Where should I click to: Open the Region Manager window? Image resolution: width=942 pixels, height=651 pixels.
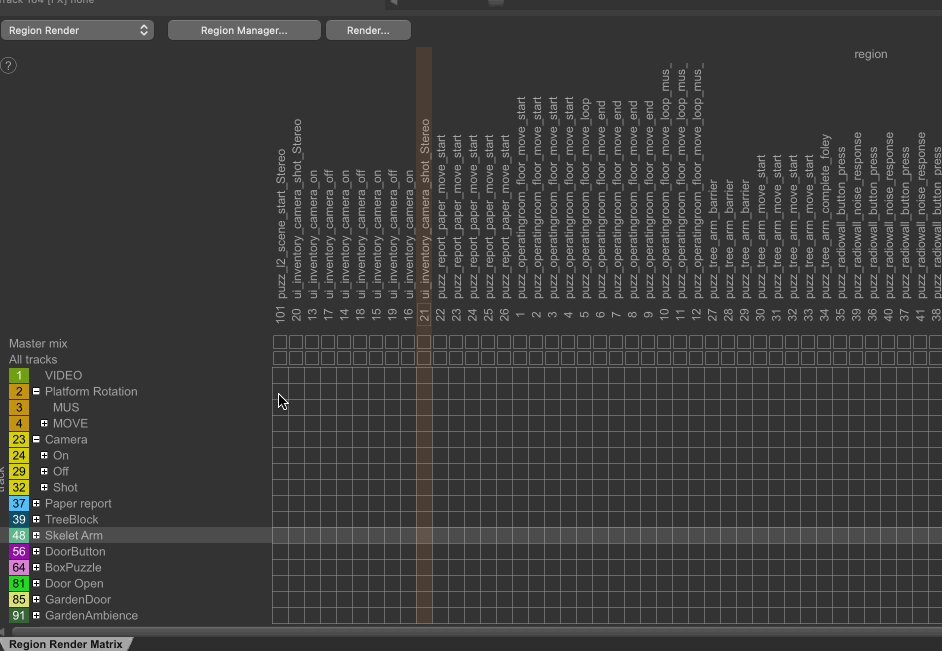[x=244, y=30]
